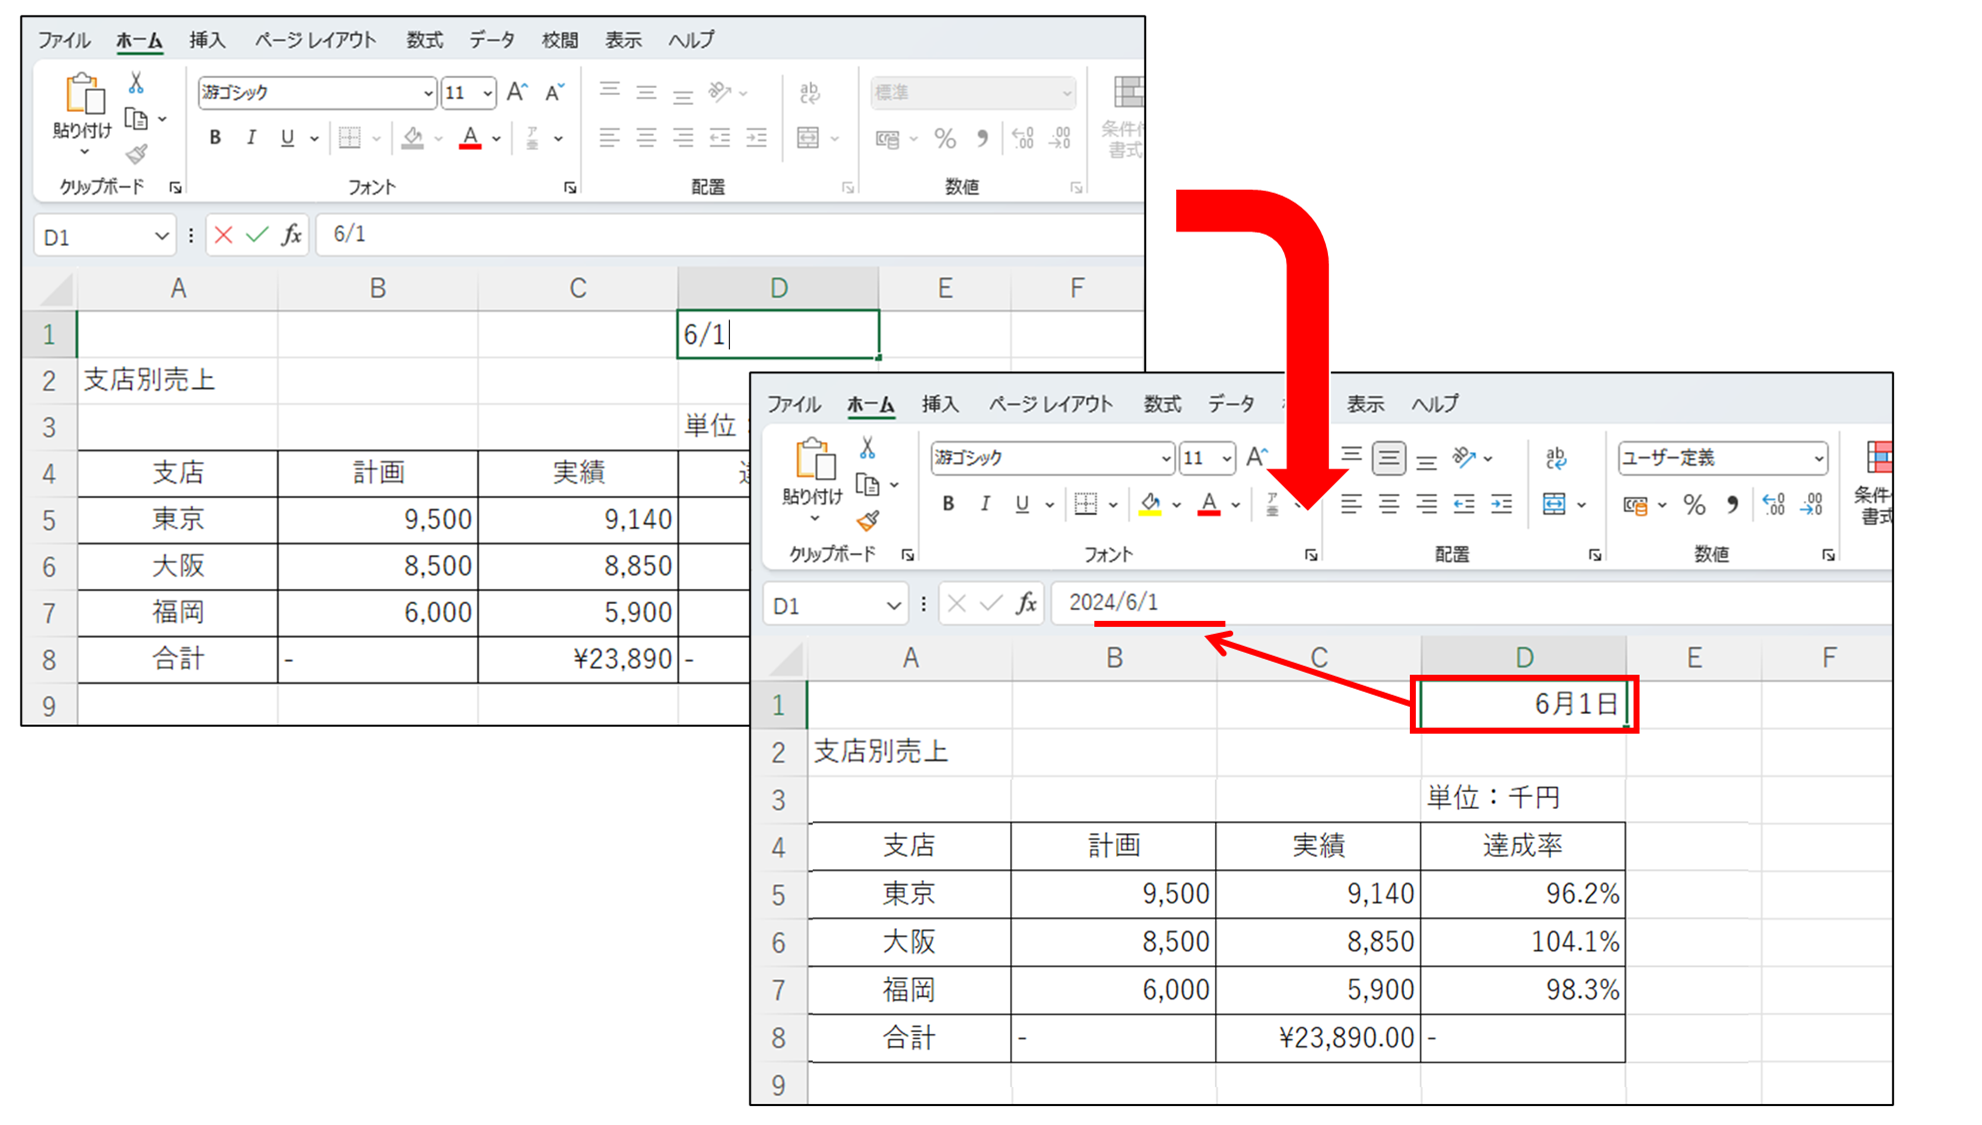Toggle middle align button in front window
The height and width of the screenshot is (1125, 1982).
tap(1388, 458)
